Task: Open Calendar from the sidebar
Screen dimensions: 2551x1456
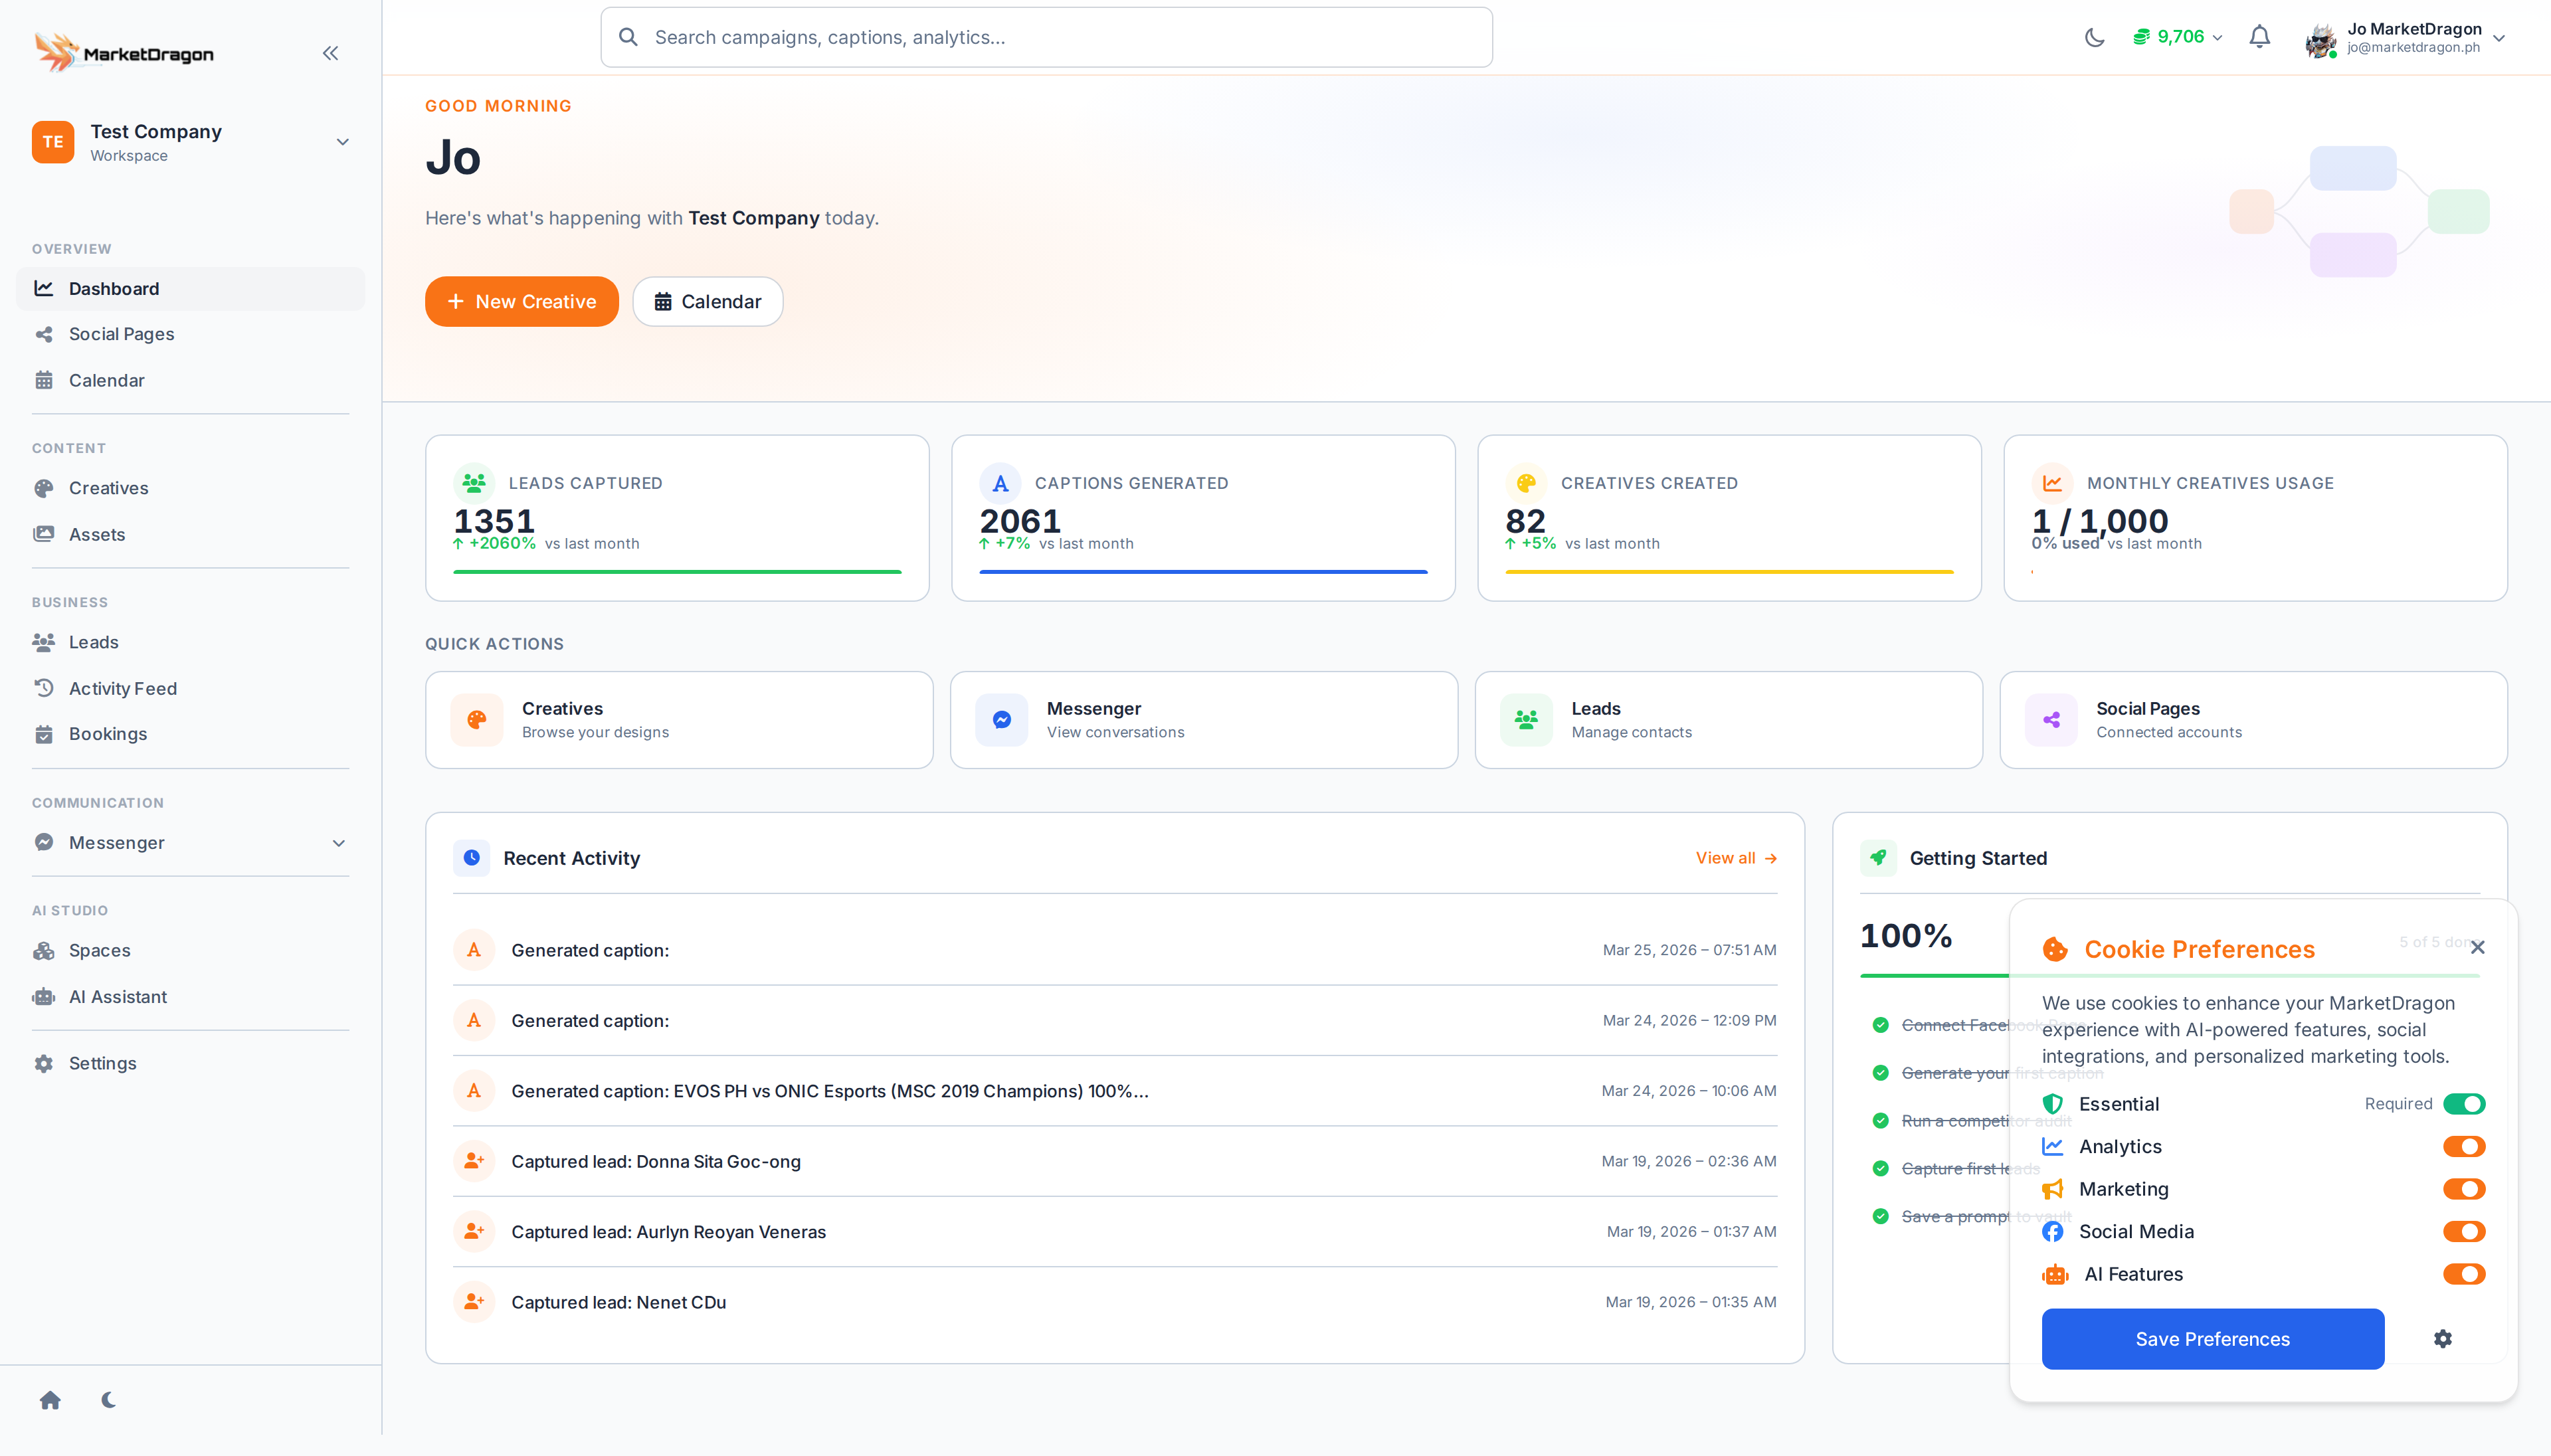Action: 191,380
